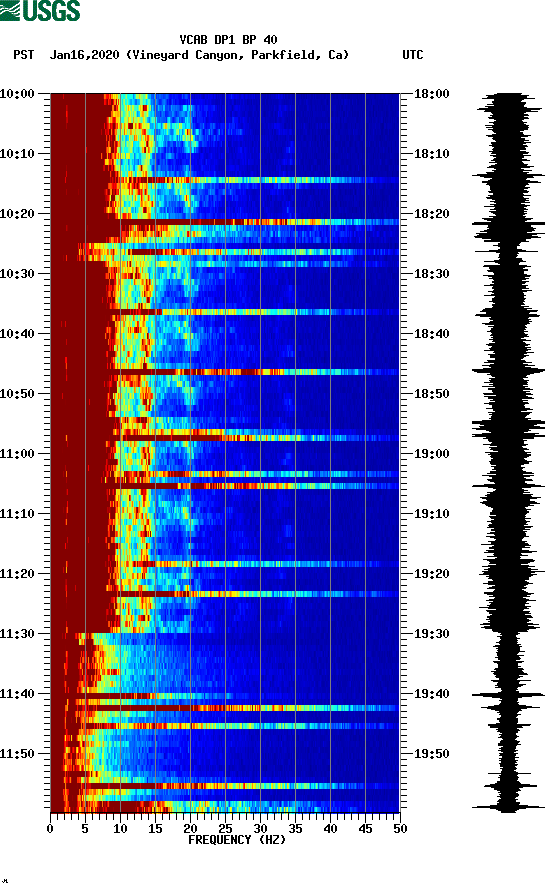The image size is (552, 892).
Task: Click the 19:20 UTC time label
Action: pos(431,574)
